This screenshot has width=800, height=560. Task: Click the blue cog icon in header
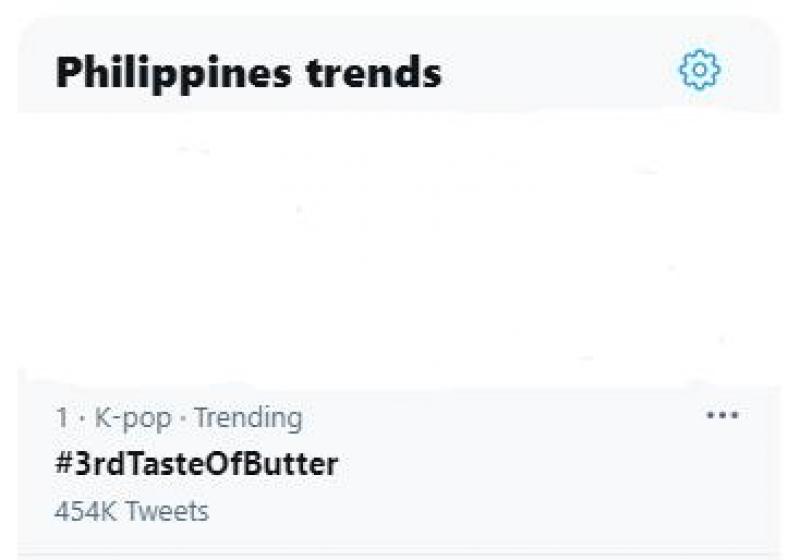(x=700, y=71)
